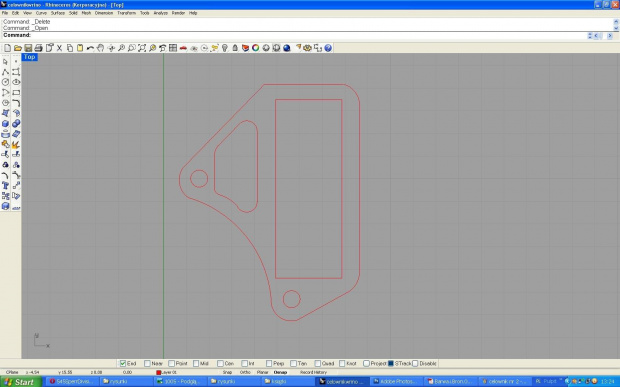Toggle the Ortho status bar button

(245, 372)
